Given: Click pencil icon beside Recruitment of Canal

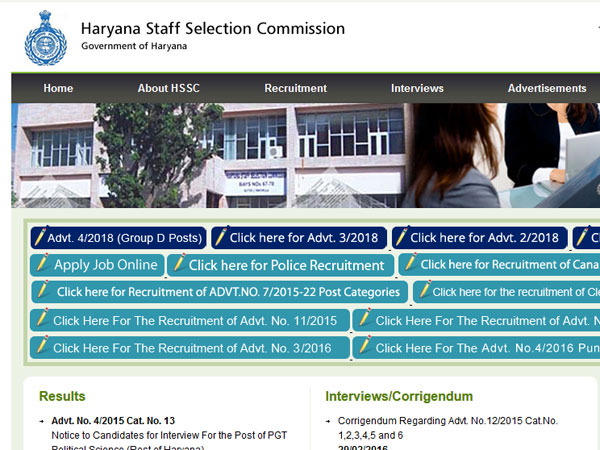Looking at the screenshot, I should point(411,262).
